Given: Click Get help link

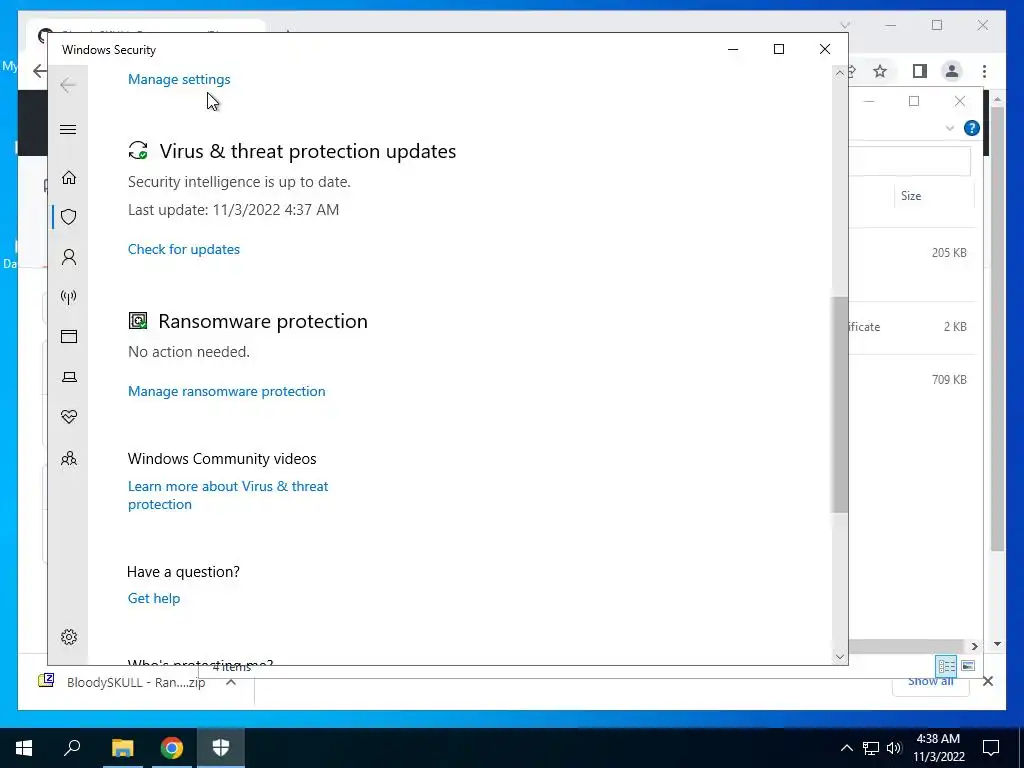Looking at the screenshot, I should click(x=154, y=598).
